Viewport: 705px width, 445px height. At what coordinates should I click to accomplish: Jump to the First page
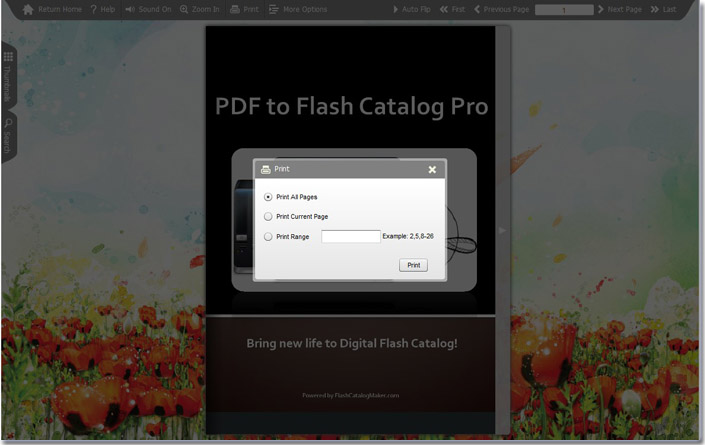coord(452,9)
